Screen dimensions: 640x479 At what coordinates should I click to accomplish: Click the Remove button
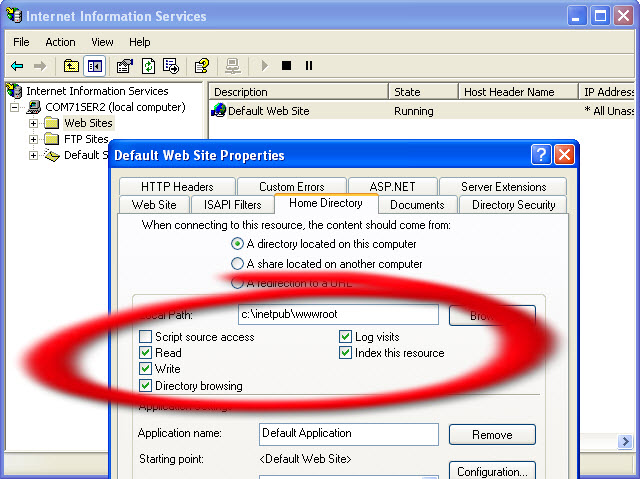[492, 435]
